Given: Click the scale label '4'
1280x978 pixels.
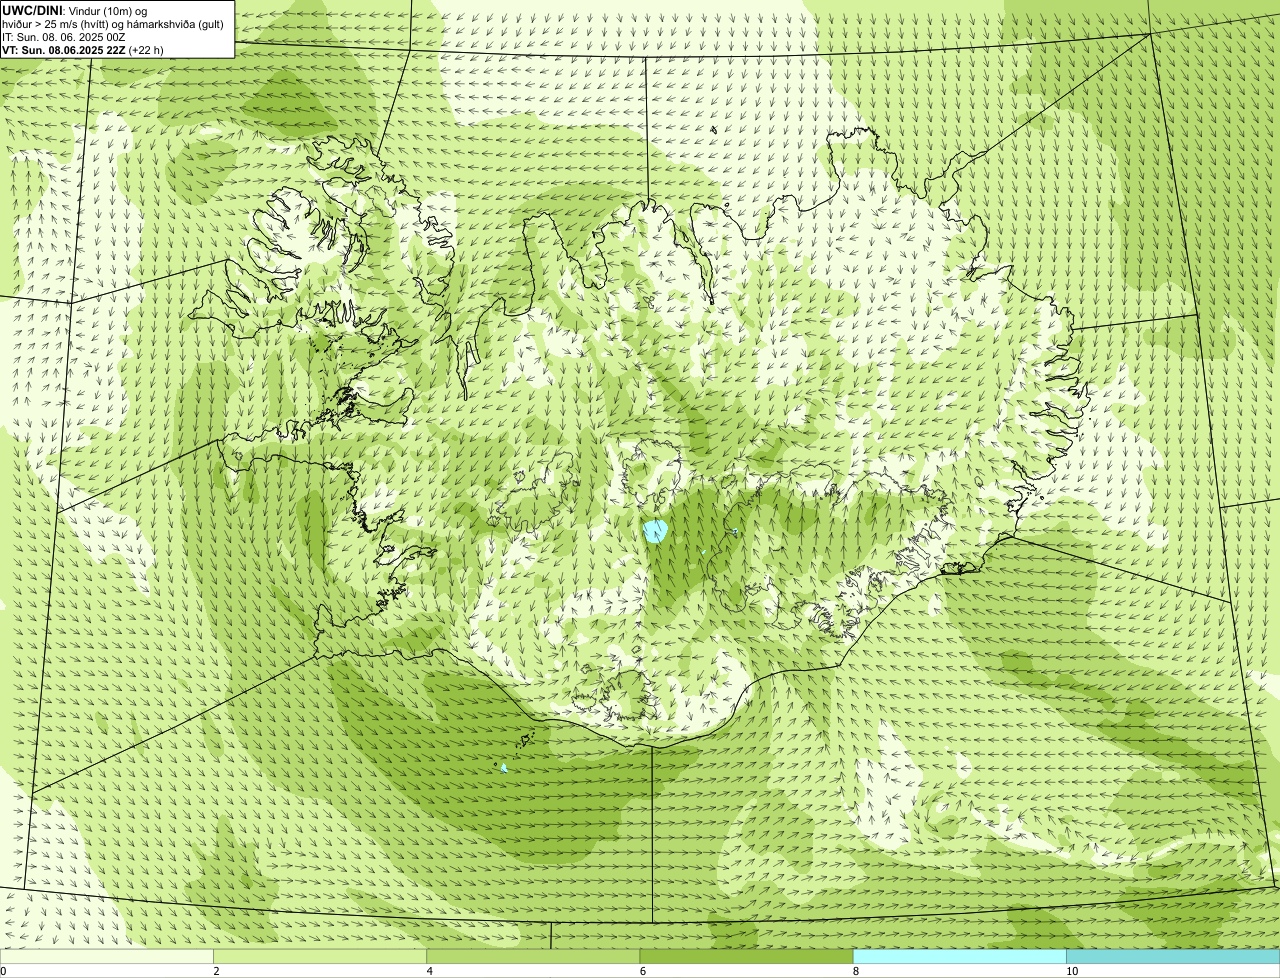Looking at the screenshot, I should click(429, 971).
